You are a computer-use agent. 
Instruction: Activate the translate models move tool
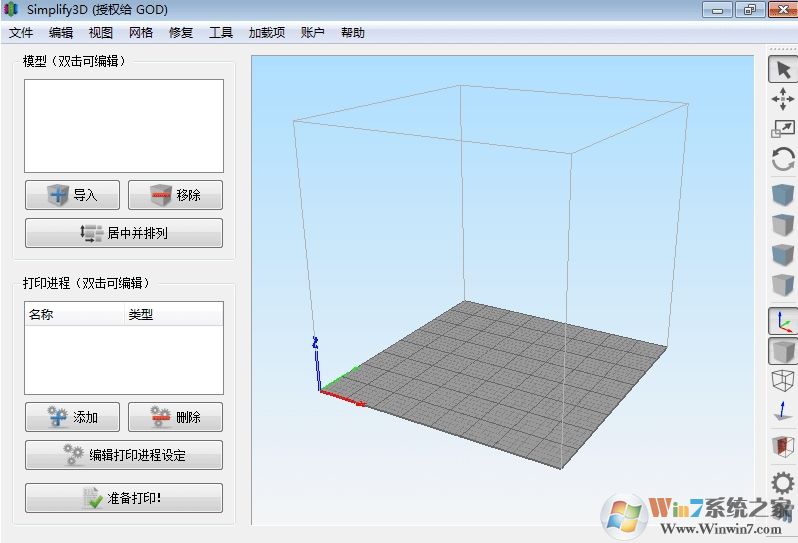pyautogui.click(x=783, y=99)
